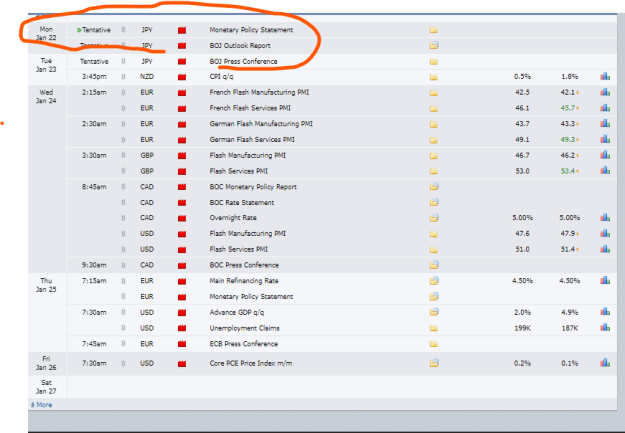Toggle alert speaker for Advance GDP q/q
The width and height of the screenshot is (625, 433).
[x=123, y=312]
